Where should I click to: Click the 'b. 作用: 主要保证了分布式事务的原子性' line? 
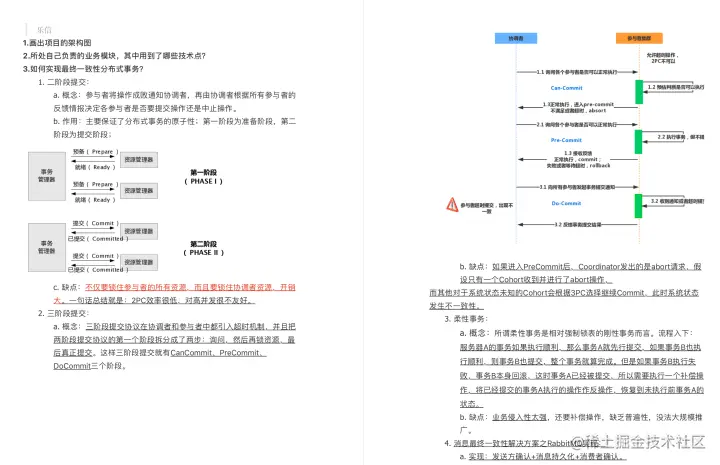[174, 121]
